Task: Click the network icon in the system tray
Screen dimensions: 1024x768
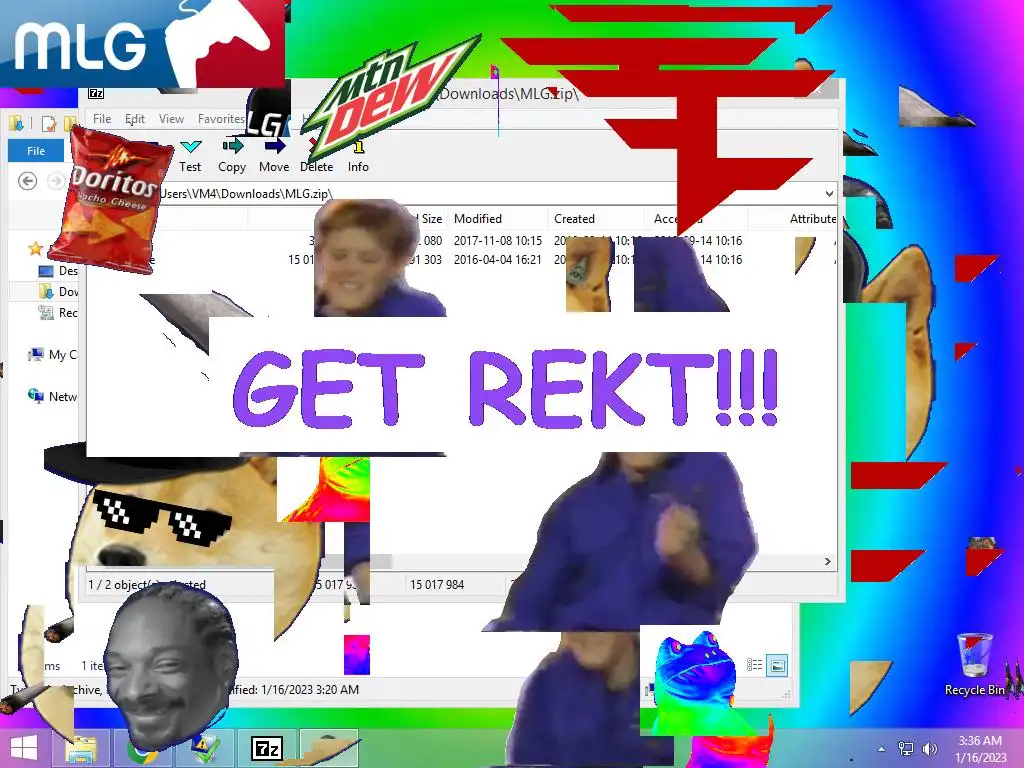Action: [x=906, y=749]
